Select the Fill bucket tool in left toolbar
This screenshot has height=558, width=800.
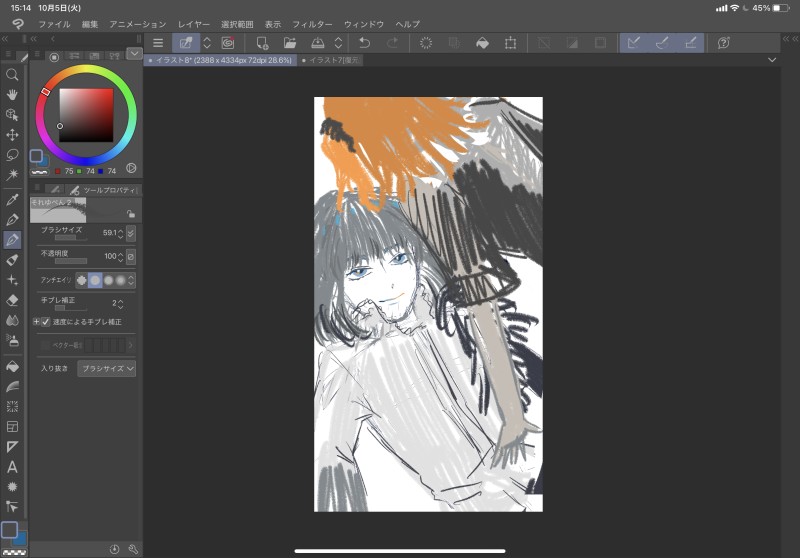(12, 366)
